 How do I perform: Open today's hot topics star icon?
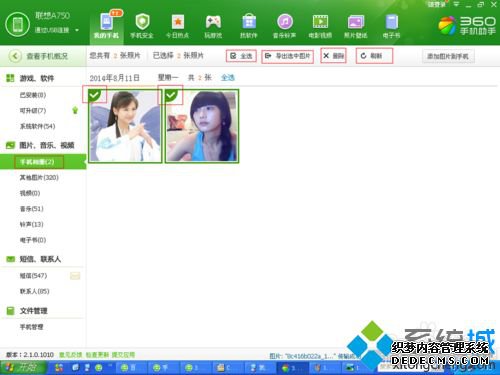tap(178, 22)
